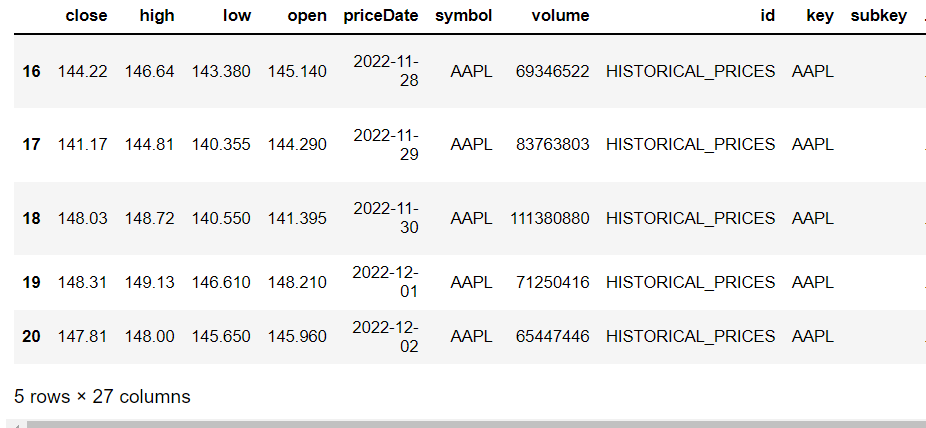Viewport: 926px width, 428px height.
Task: Click the symbol column header
Action: pos(464,16)
